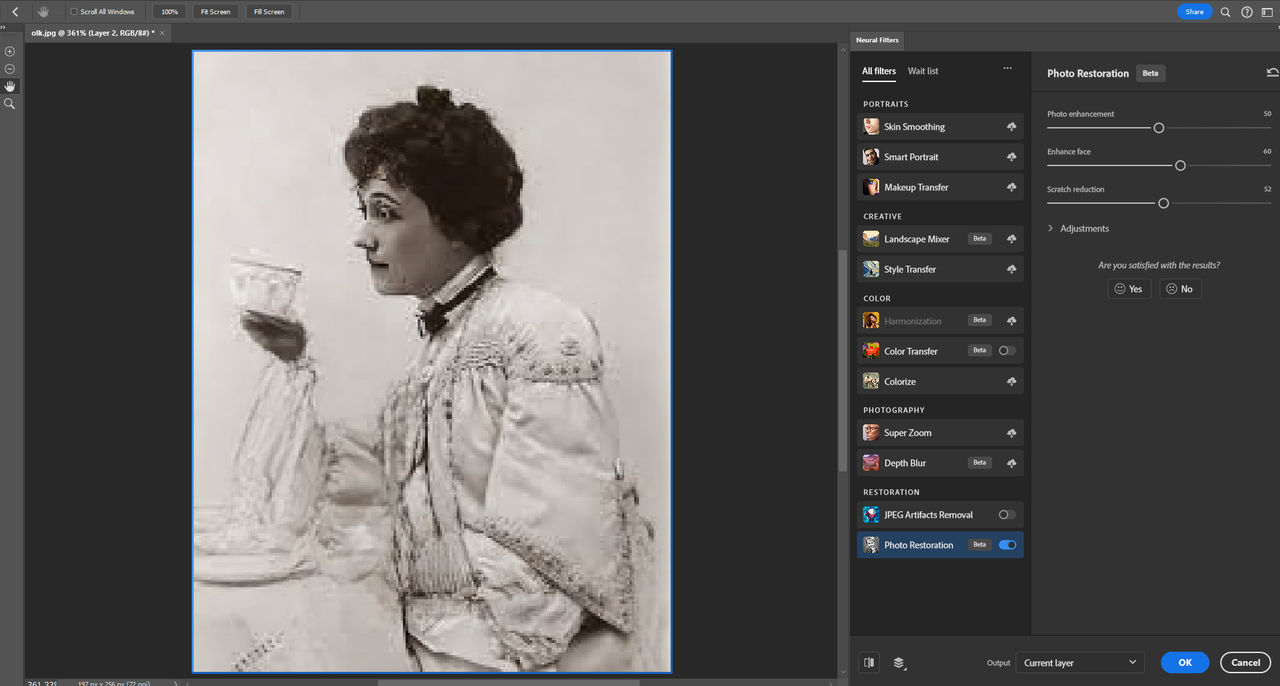Adjust the Photo enhancement slider handle
Viewport: 1280px width, 686px height.
[x=1159, y=128]
